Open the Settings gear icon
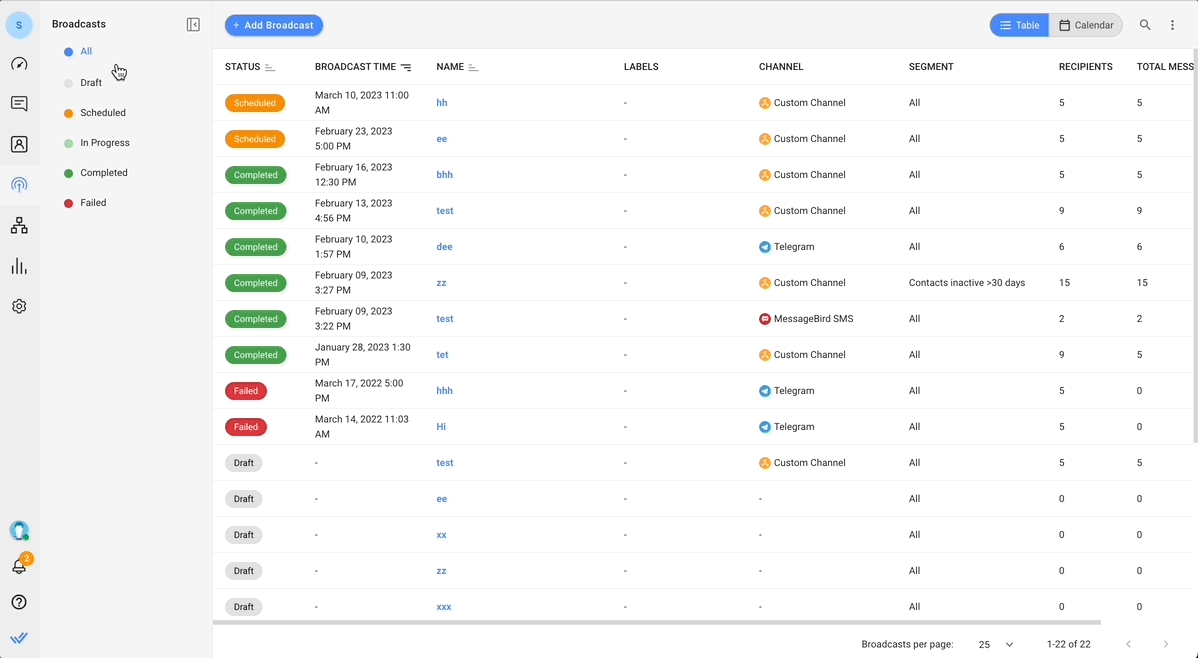Image resolution: width=1198 pixels, height=658 pixels. tap(19, 307)
